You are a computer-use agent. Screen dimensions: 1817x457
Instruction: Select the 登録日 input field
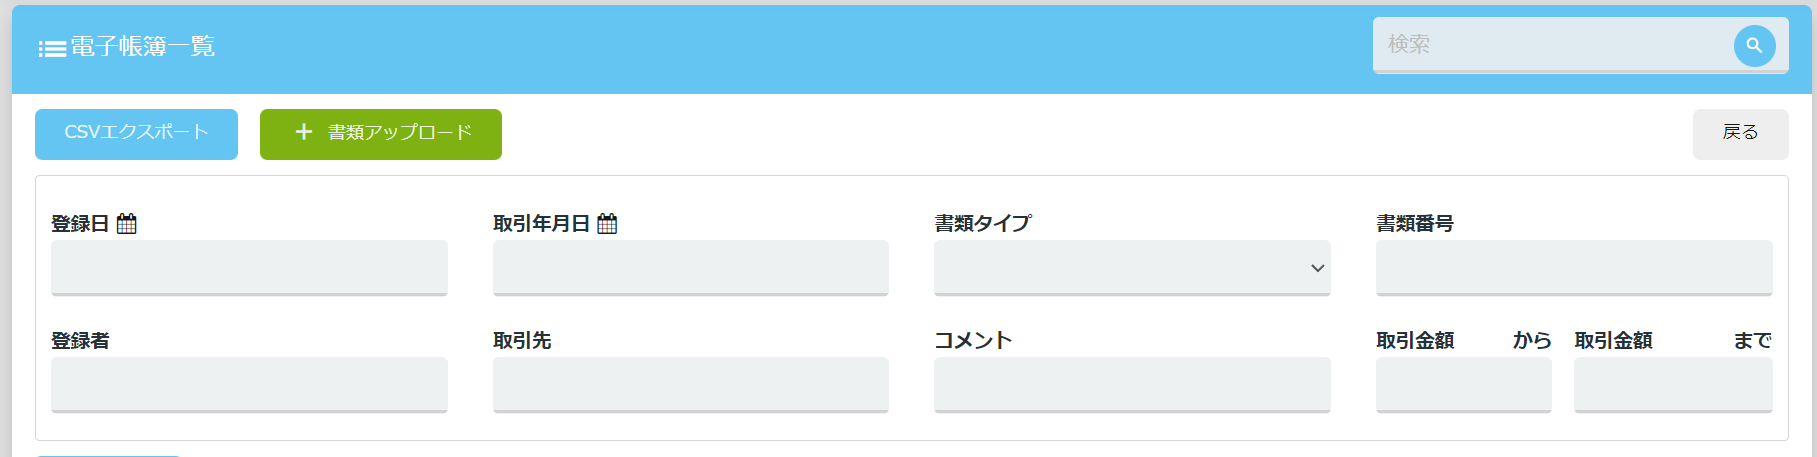coord(249,268)
